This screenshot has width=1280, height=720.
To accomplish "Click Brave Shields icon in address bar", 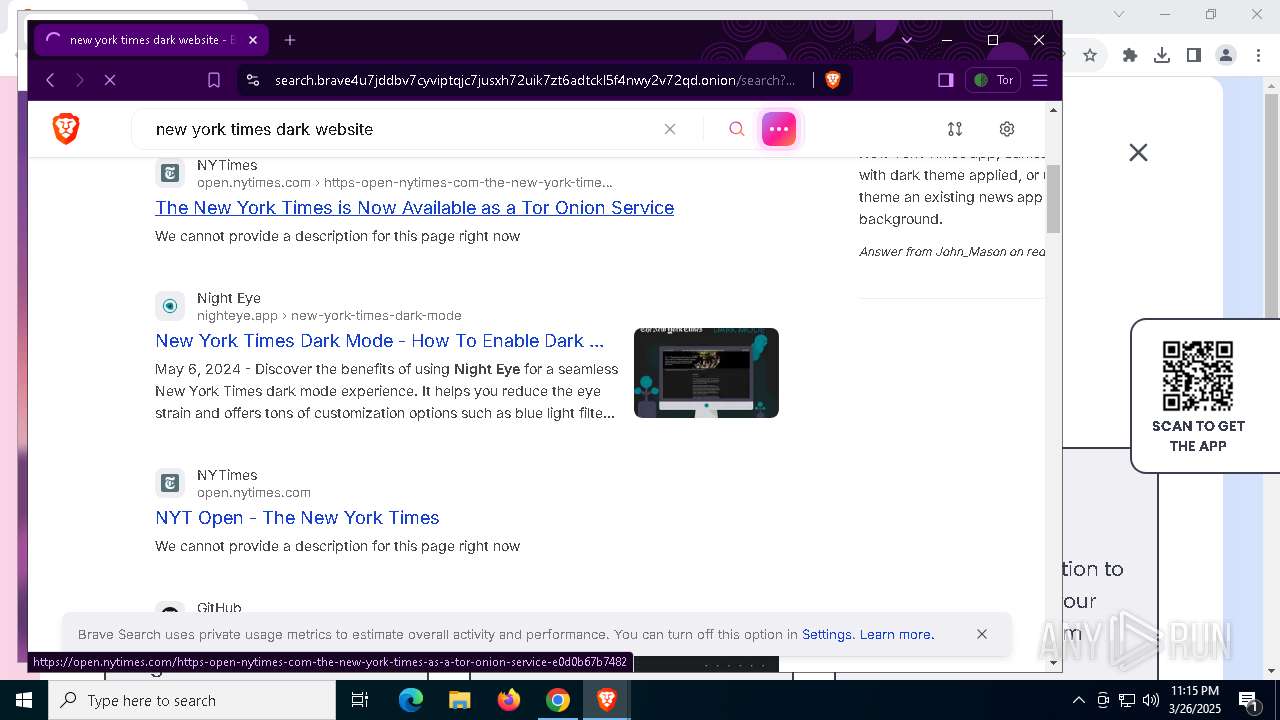I will pyautogui.click(x=833, y=80).
